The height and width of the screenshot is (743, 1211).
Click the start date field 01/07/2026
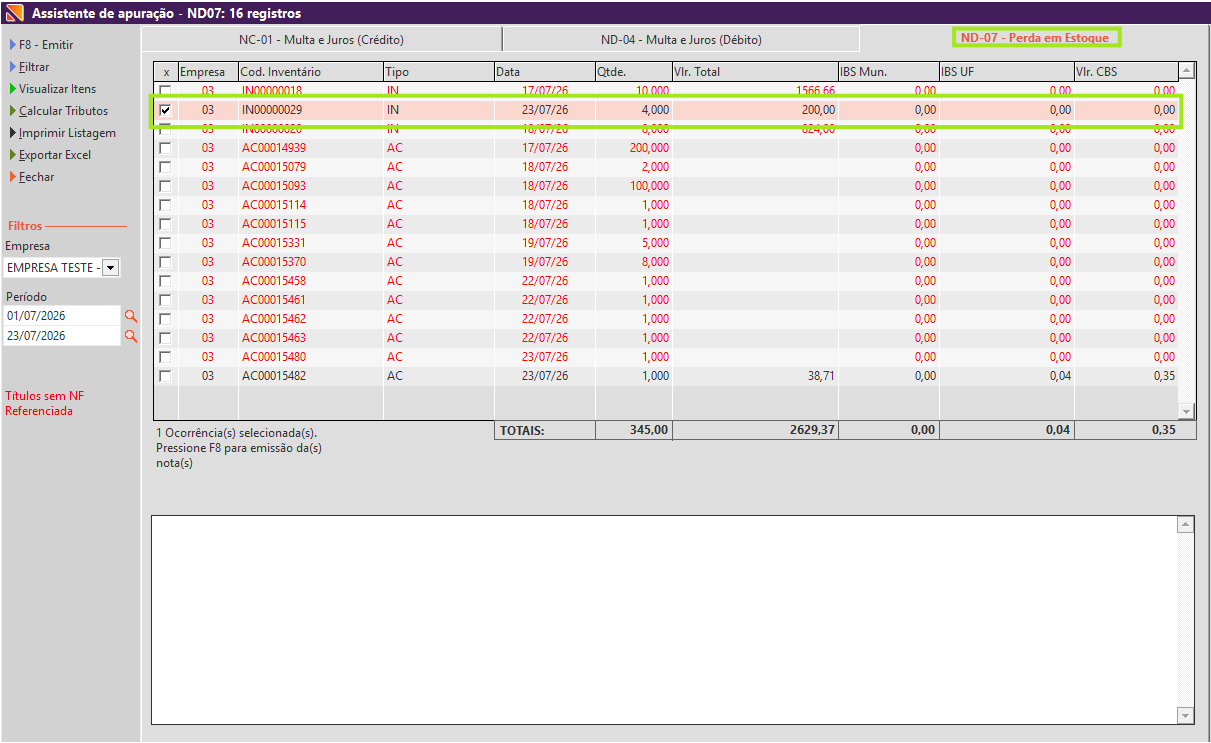click(62, 316)
